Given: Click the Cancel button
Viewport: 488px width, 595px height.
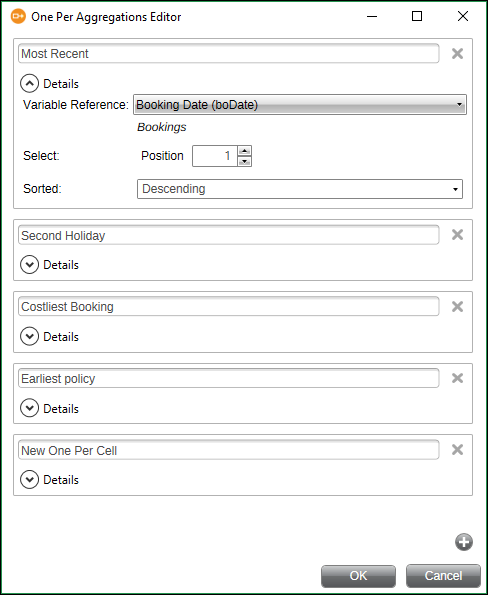Looking at the screenshot, I should click(443, 576).
